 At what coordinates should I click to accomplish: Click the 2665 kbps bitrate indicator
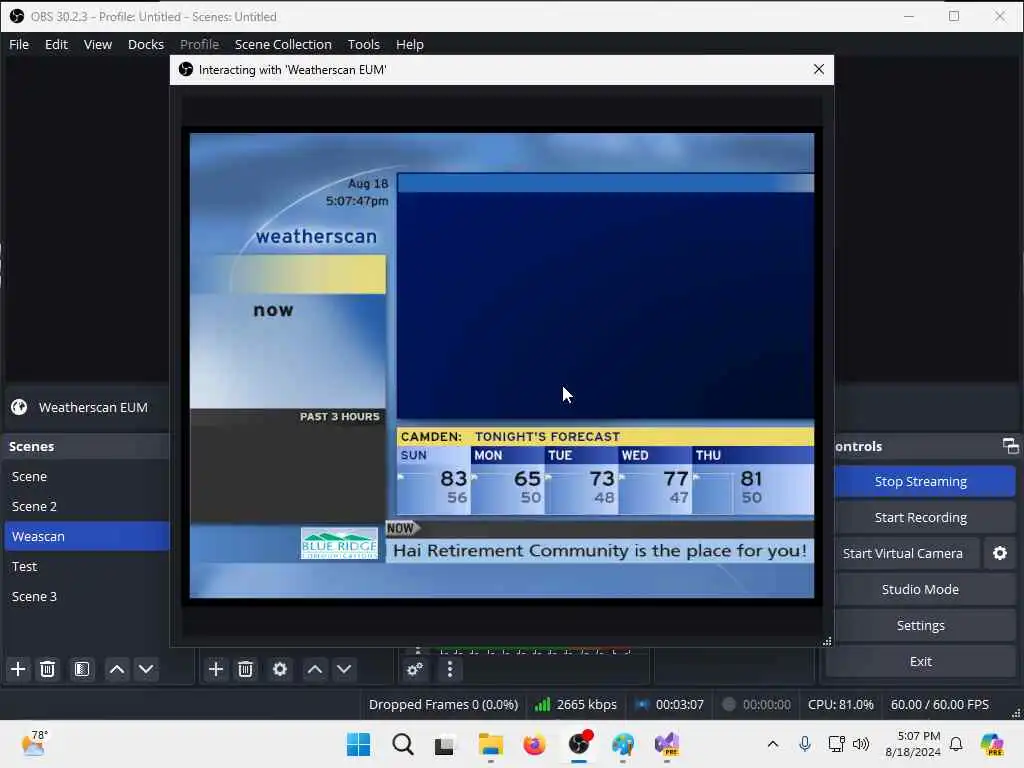click(x=575, y=705)
